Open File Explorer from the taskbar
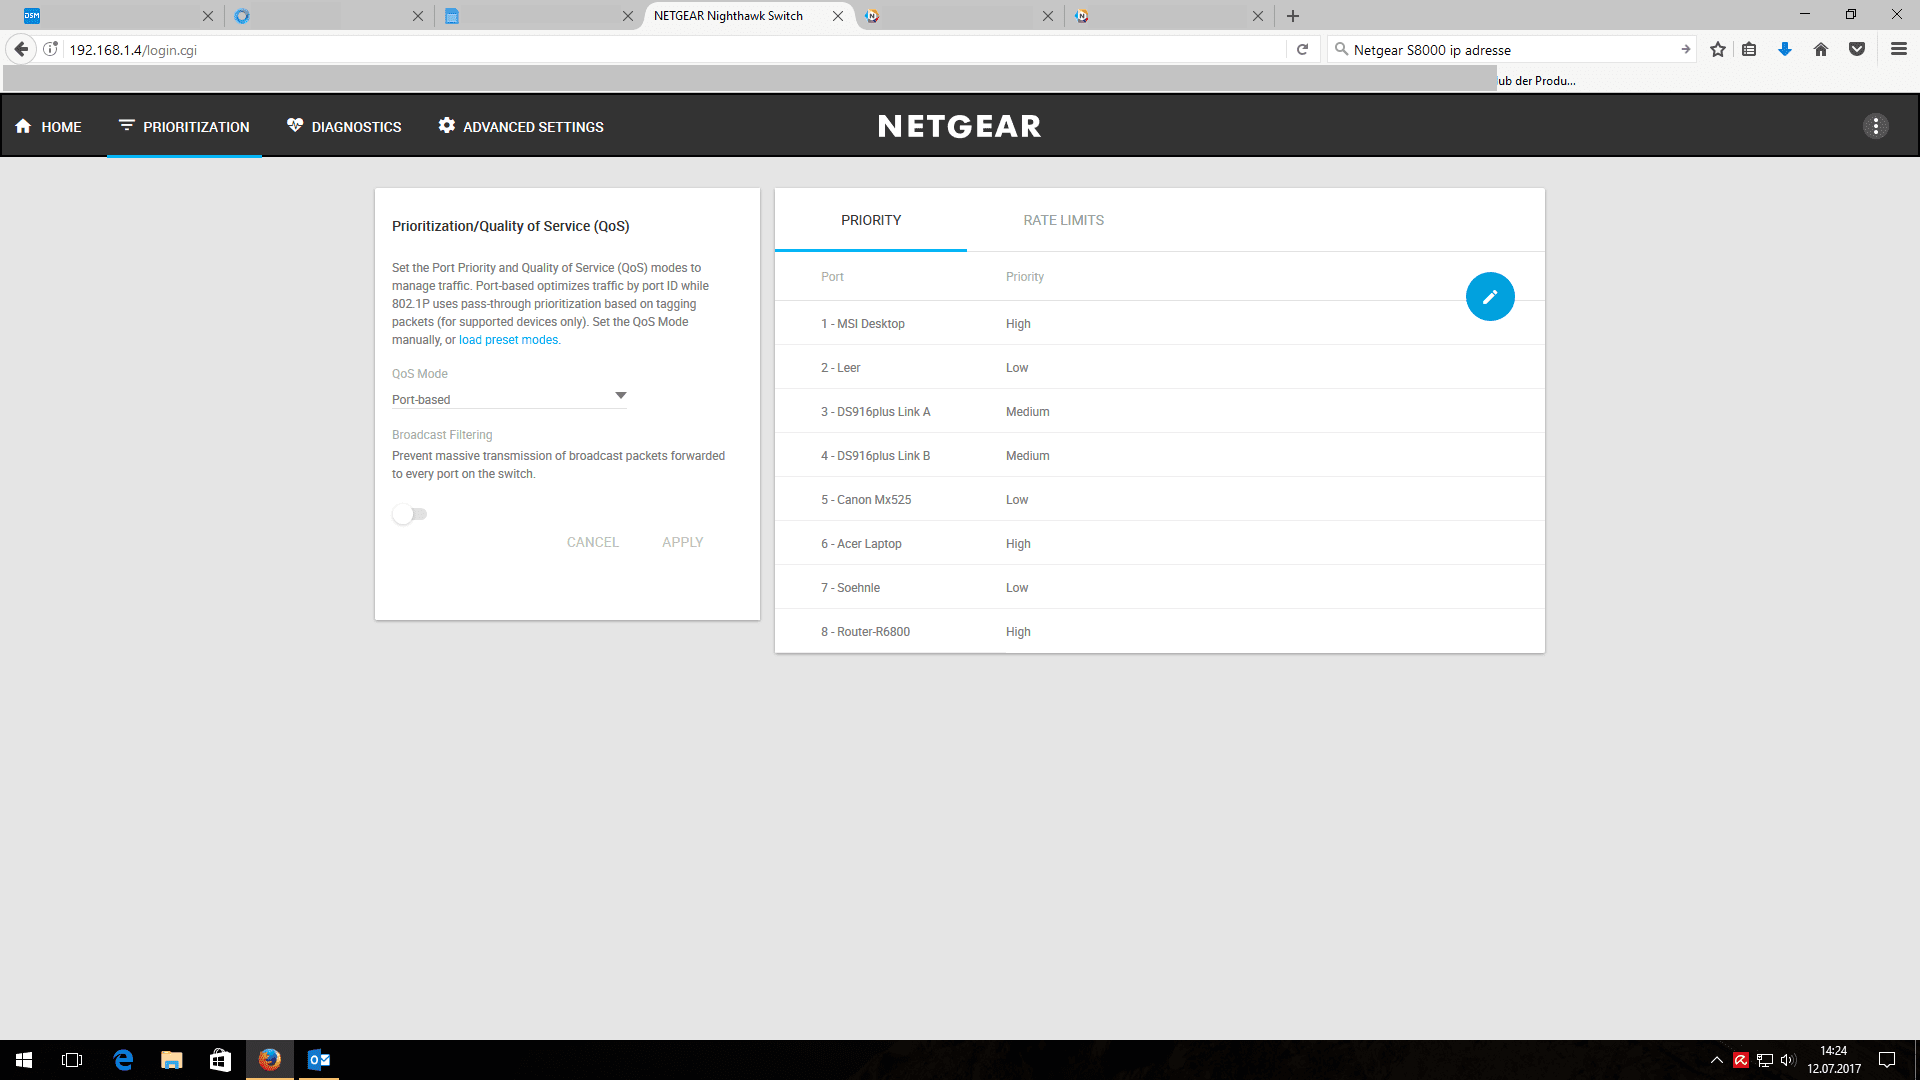Image resolution: width=1920 pixels, height=1080 pixels. (172, 1060)
